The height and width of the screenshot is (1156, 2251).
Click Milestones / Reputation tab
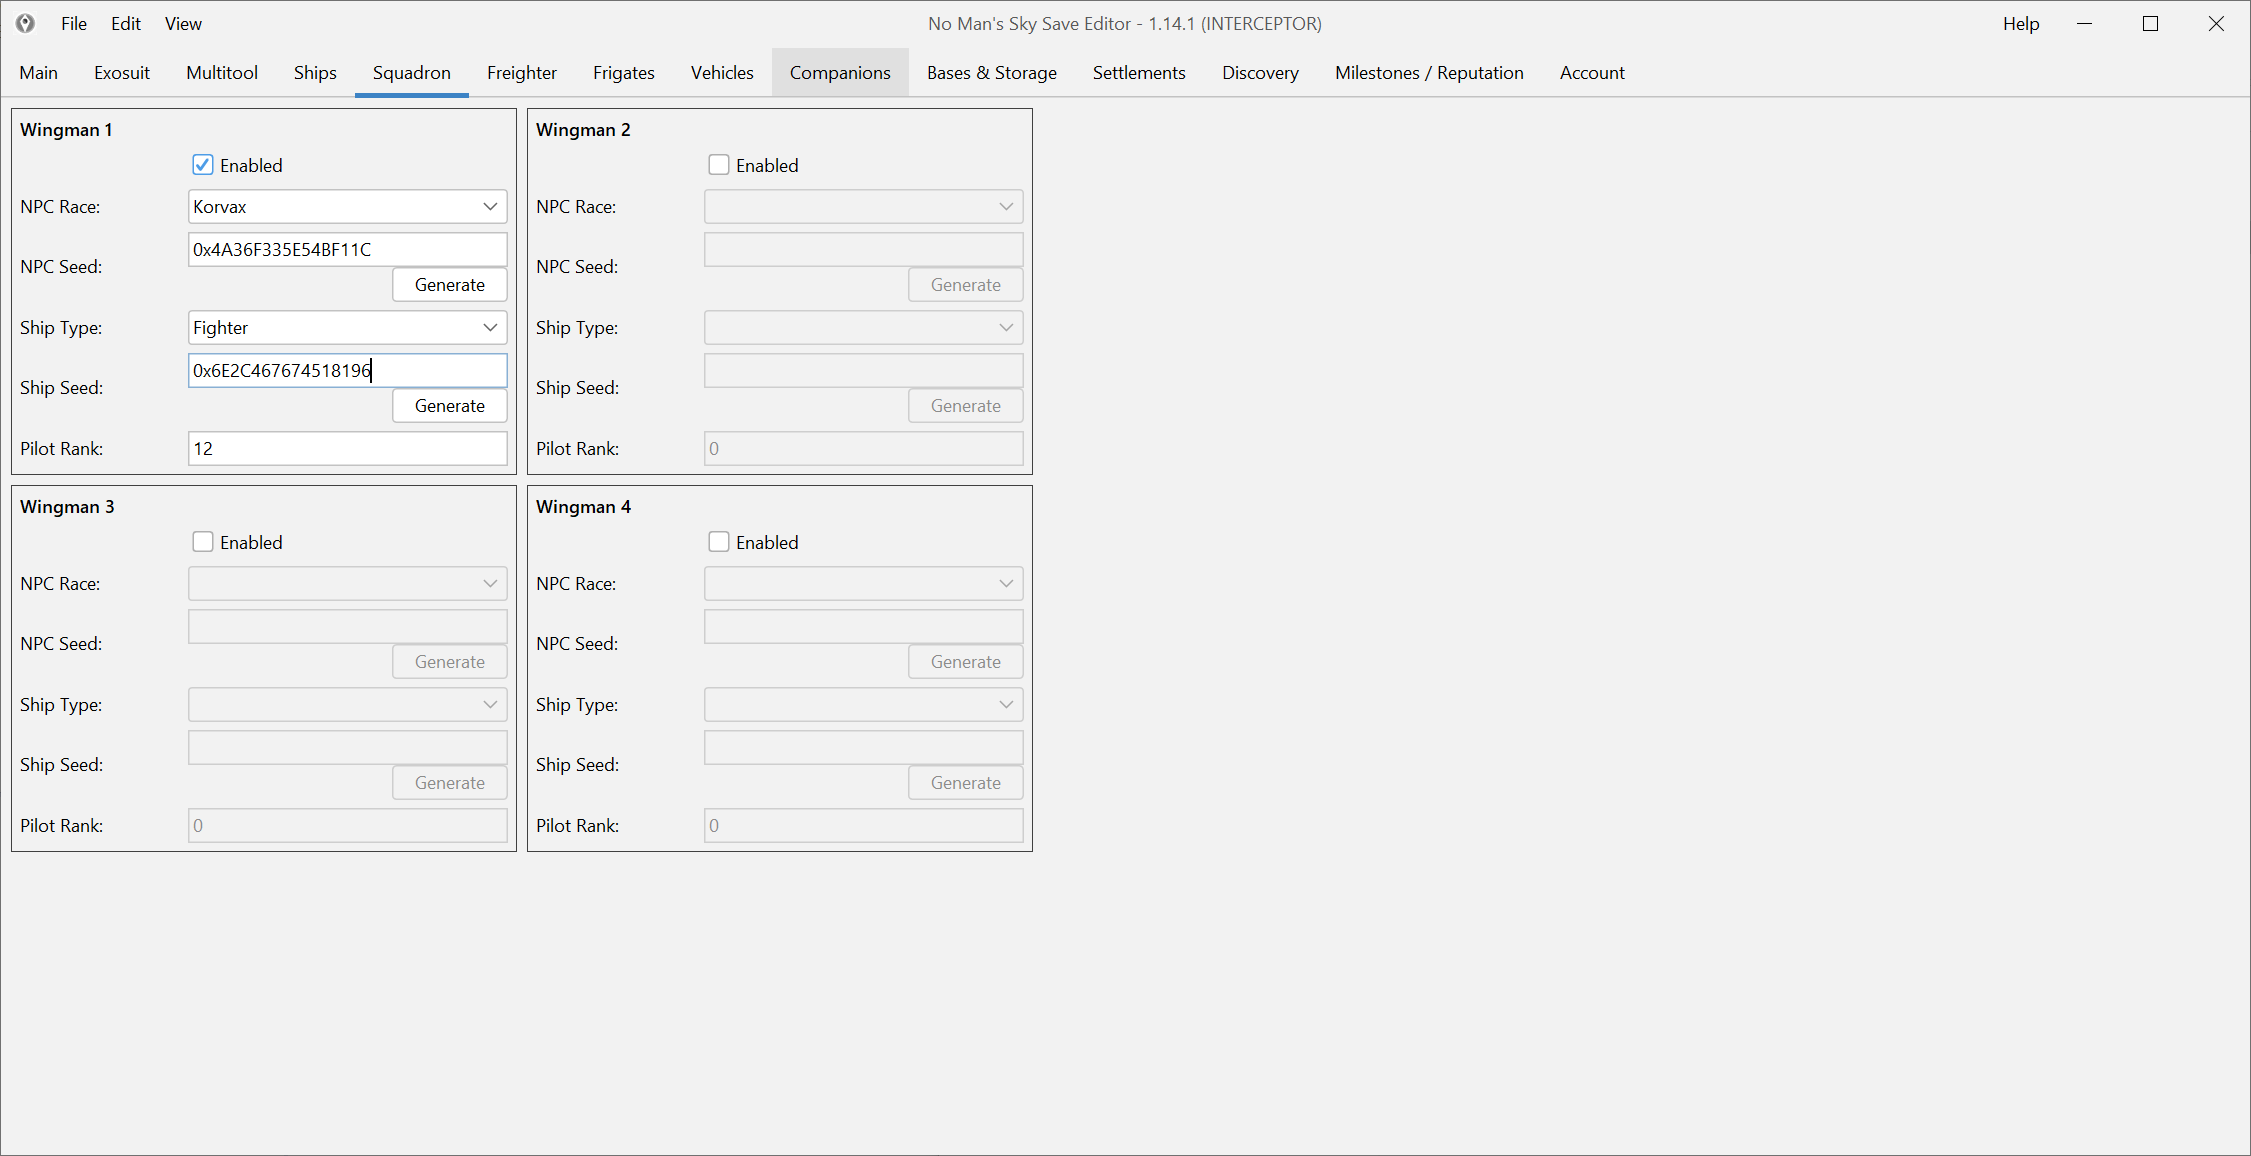pyautogui.click(x=1427, y=71)
